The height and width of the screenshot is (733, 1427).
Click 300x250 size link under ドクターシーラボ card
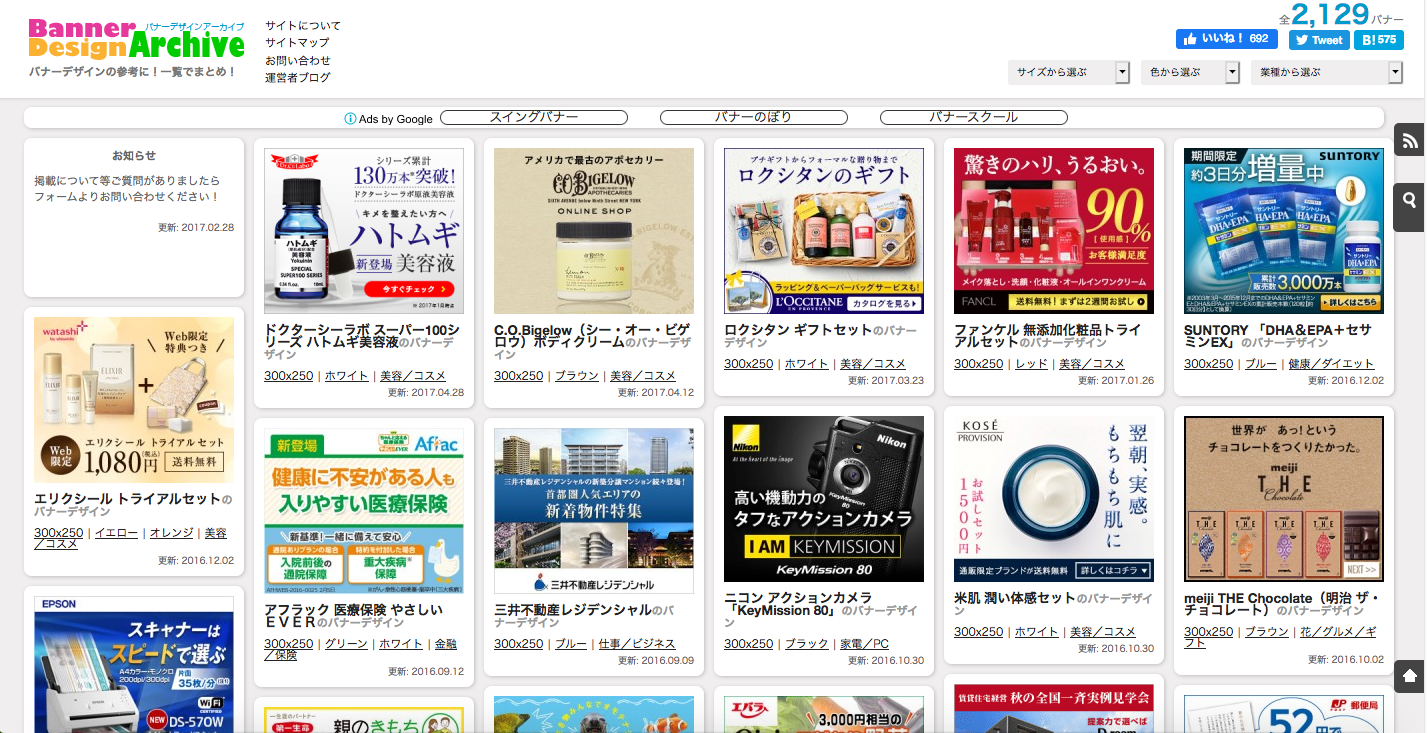point(289,376)
